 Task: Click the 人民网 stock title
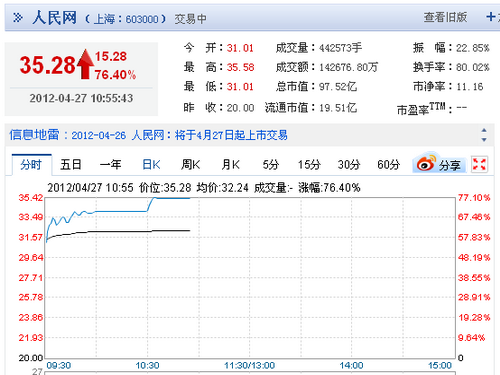[x=54, y=17]
